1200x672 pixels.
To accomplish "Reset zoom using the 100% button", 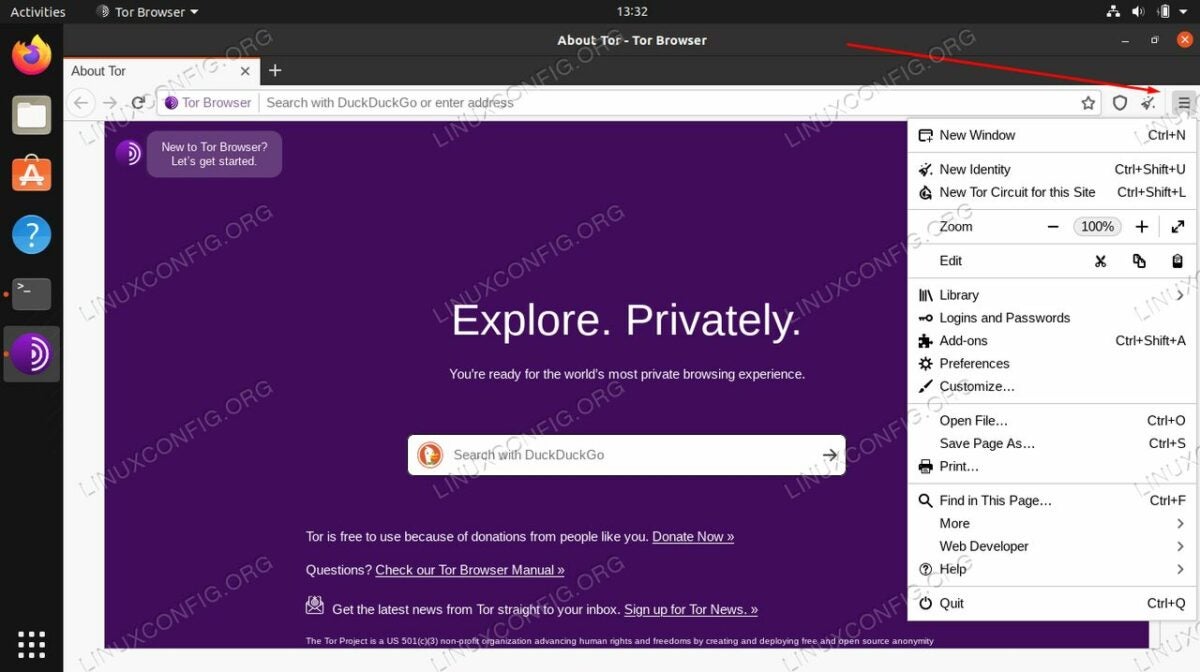I will pos(1097,227).
